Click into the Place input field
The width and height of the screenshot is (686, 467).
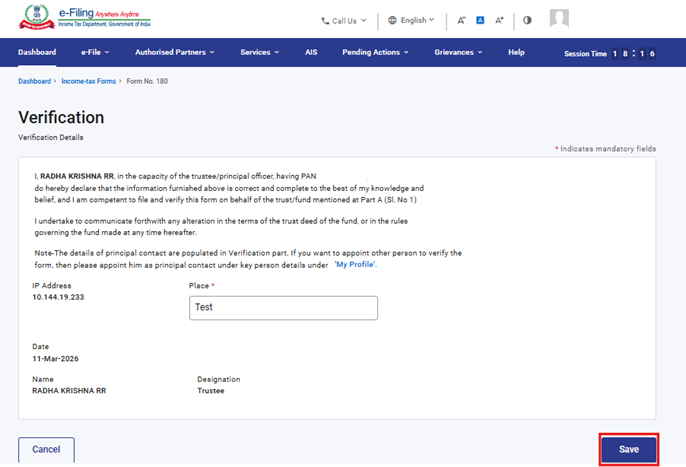283,308
